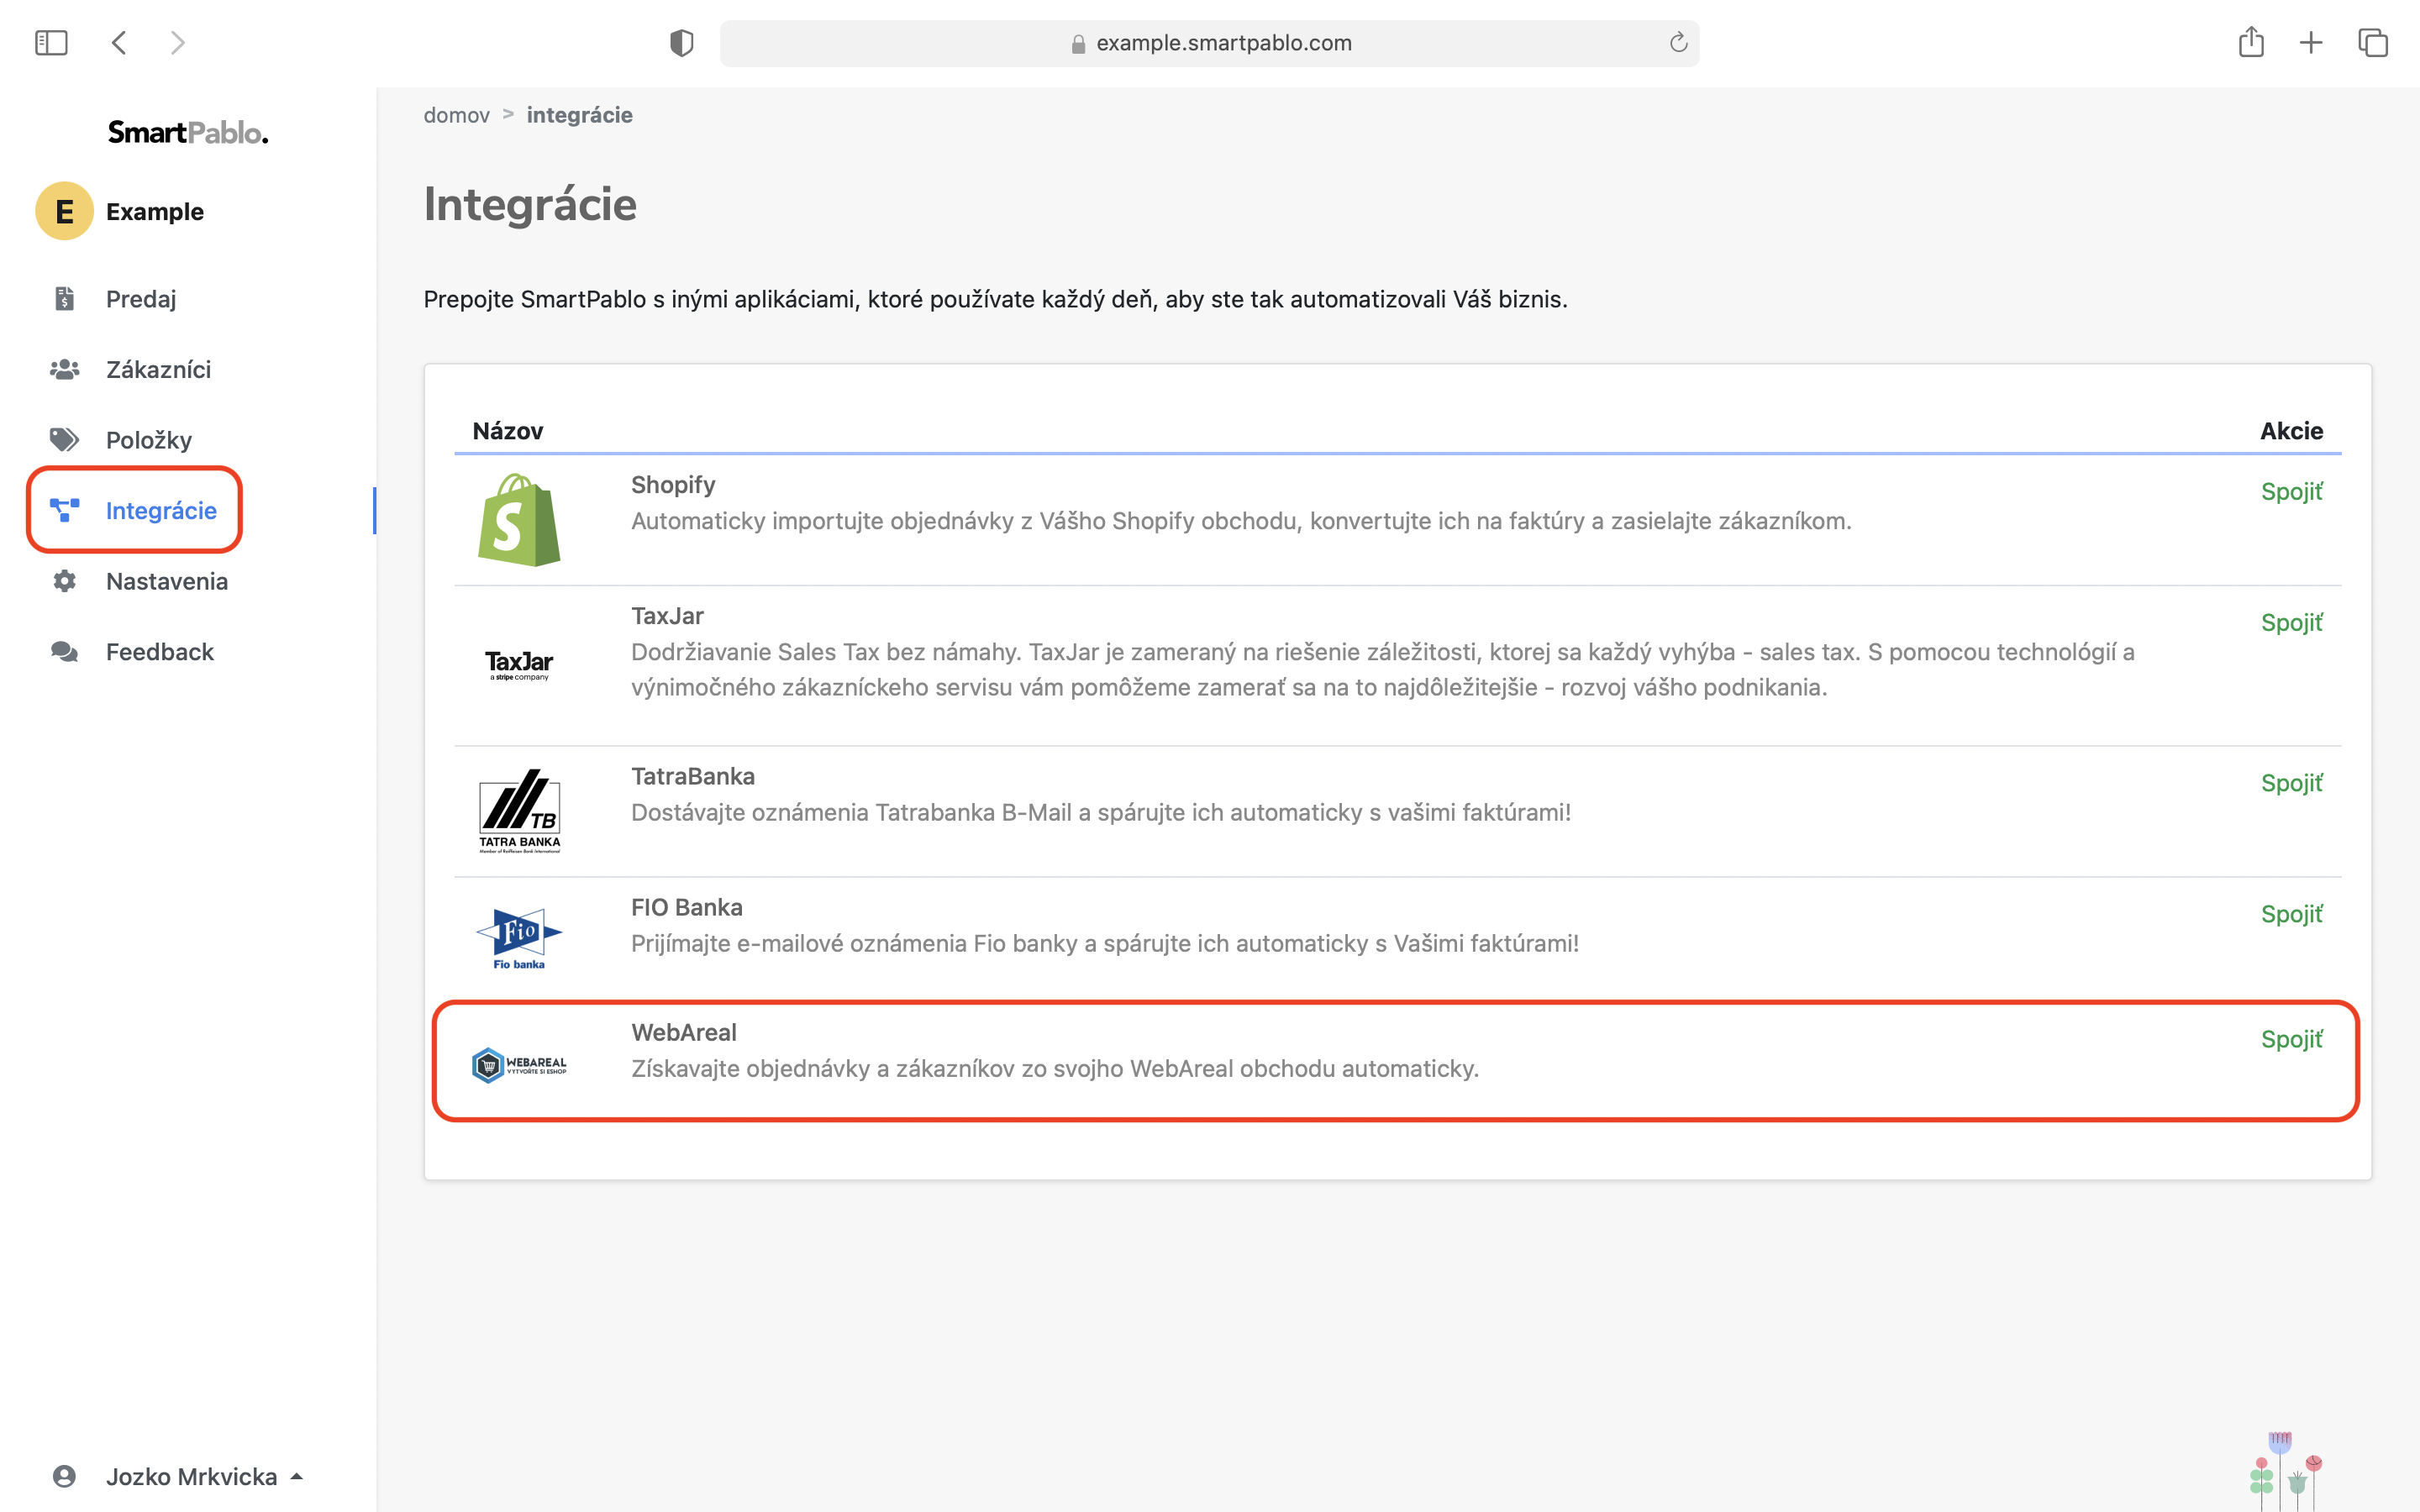This screenshot has width=2420, height=1512.
Task: Click the Shopify description text
Action: (1241, 521)
